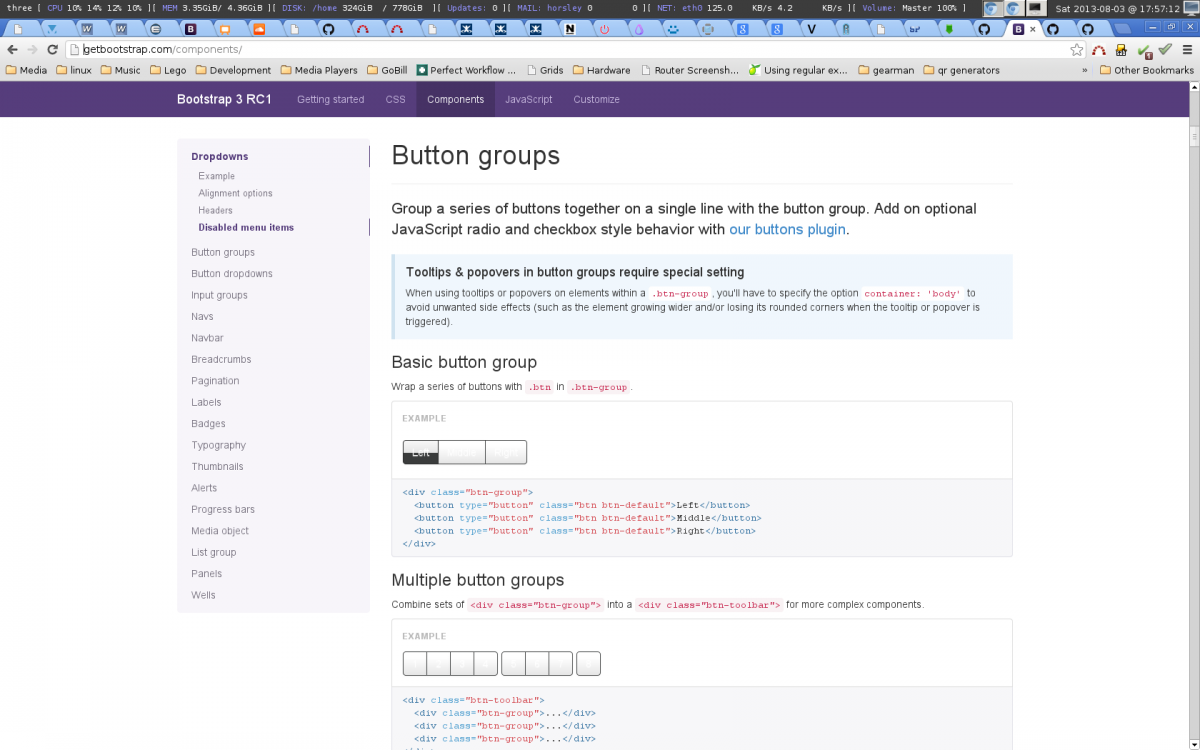This screenshot has height=750, width=1200.
Task: Open the Music bookmarks folder
Action: 120,70
